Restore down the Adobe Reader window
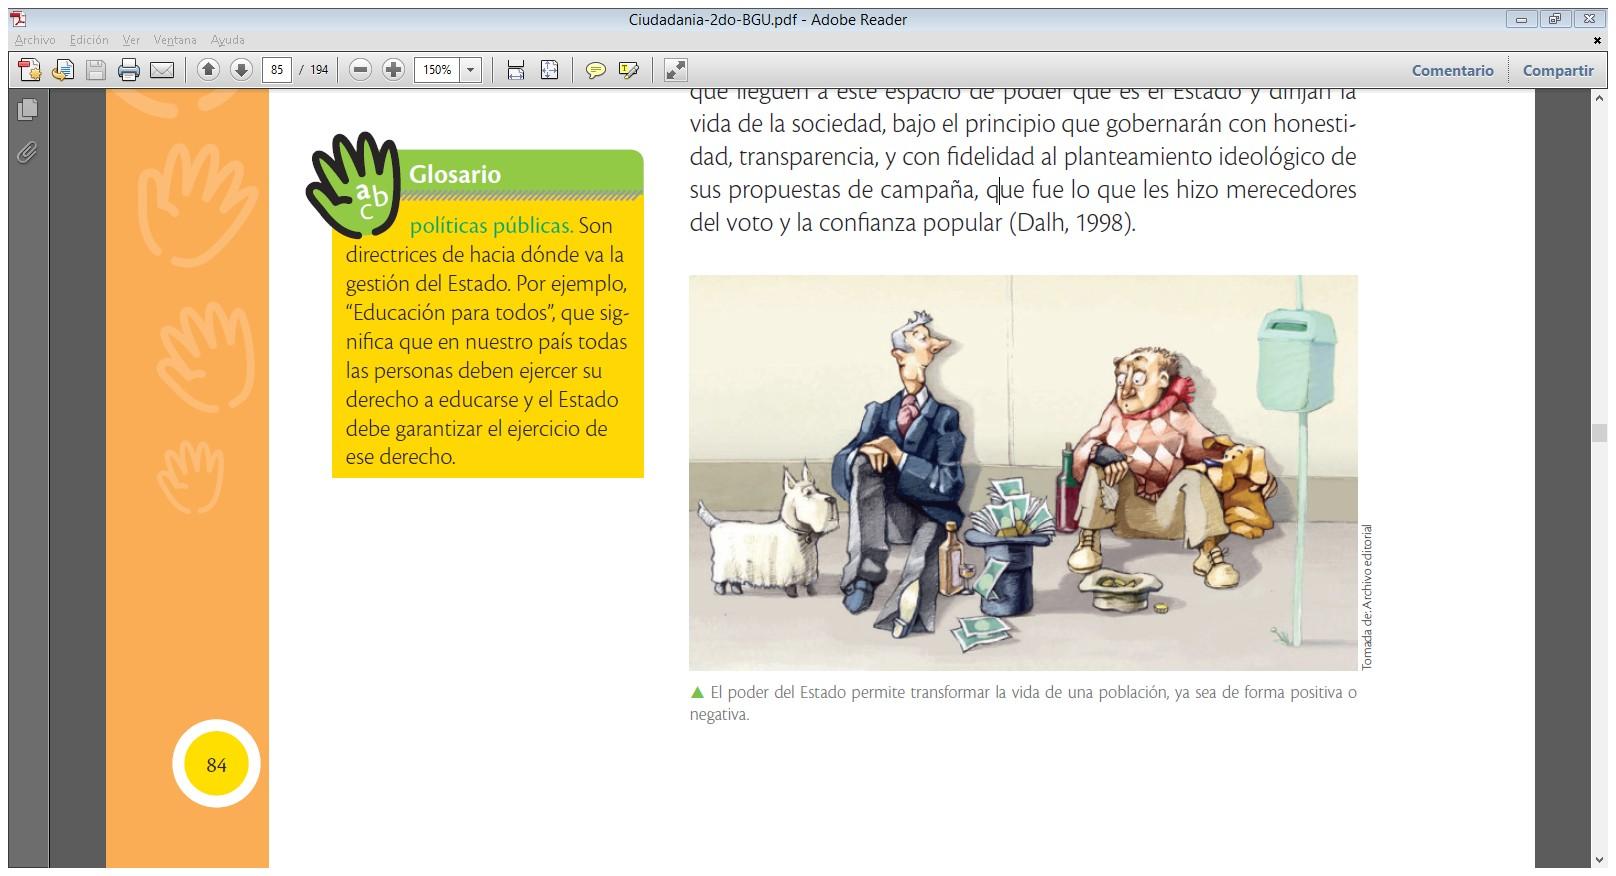The image size is (1616, 876). [x=1555, y=19]
